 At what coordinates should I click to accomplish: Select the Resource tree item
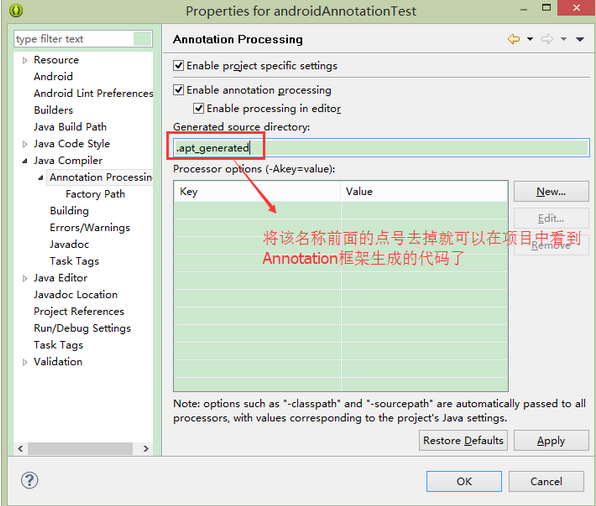[x=56, y=60]
